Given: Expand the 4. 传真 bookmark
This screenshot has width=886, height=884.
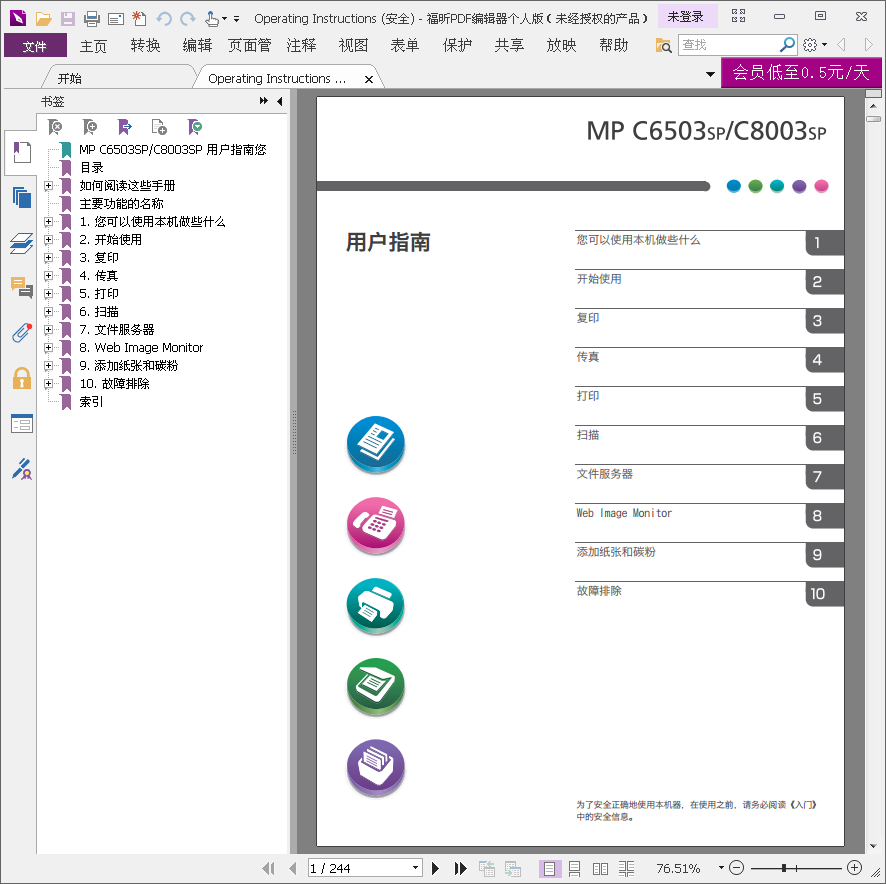Looking at the screenshot, I should coord(49,276).
